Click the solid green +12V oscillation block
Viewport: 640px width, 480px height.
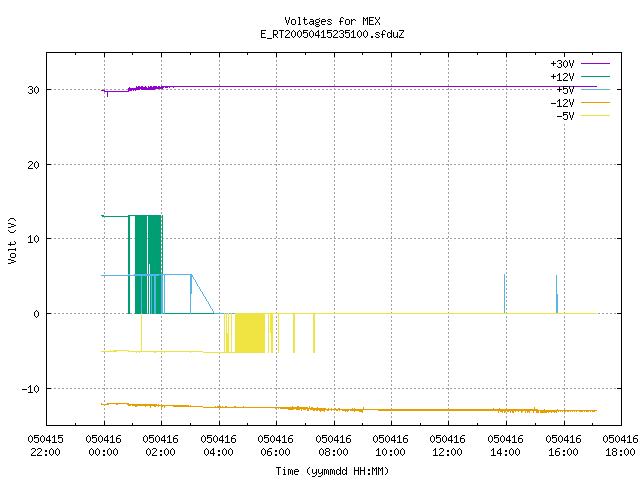147,264
